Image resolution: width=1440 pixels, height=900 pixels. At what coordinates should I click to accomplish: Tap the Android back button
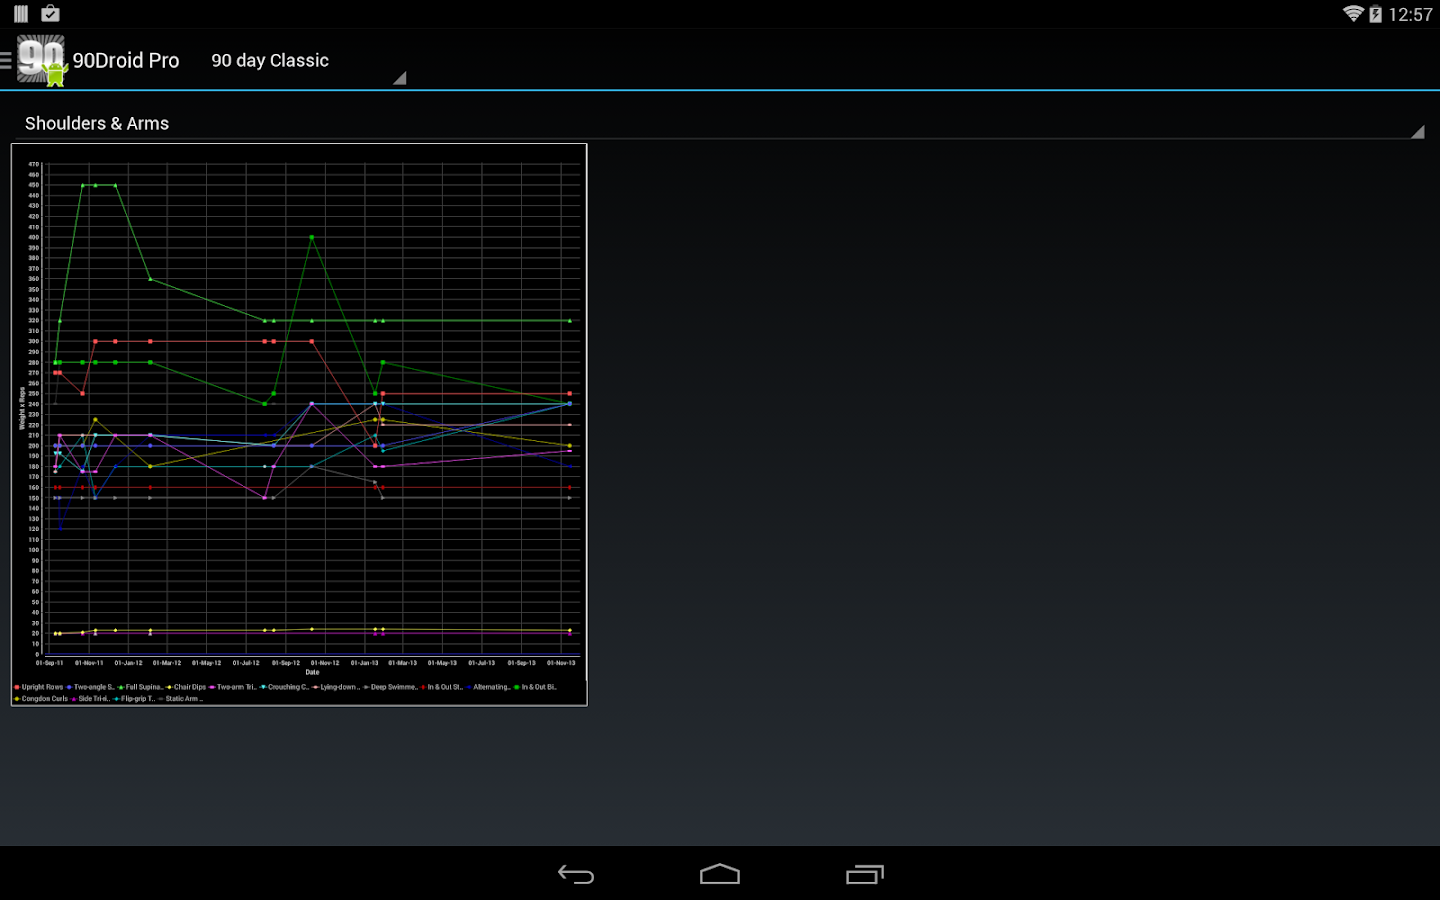point(575,874)
